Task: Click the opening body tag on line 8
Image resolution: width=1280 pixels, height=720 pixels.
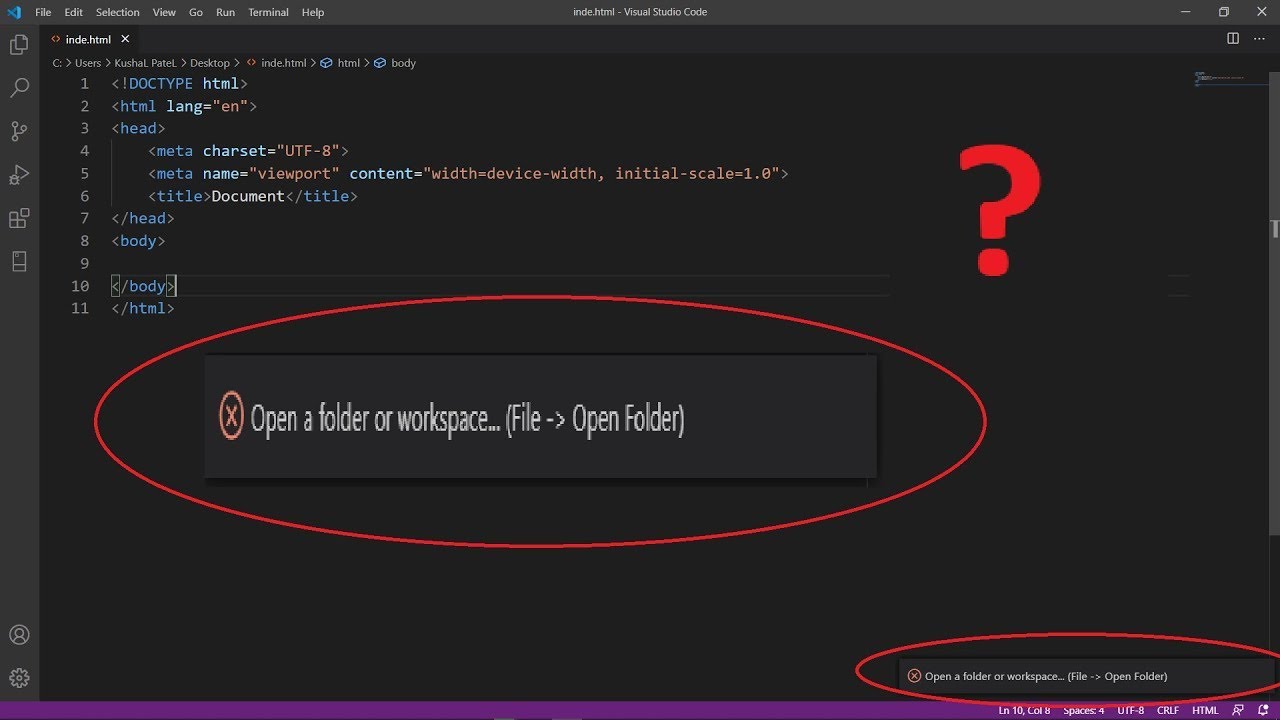Action: [138, 241]
